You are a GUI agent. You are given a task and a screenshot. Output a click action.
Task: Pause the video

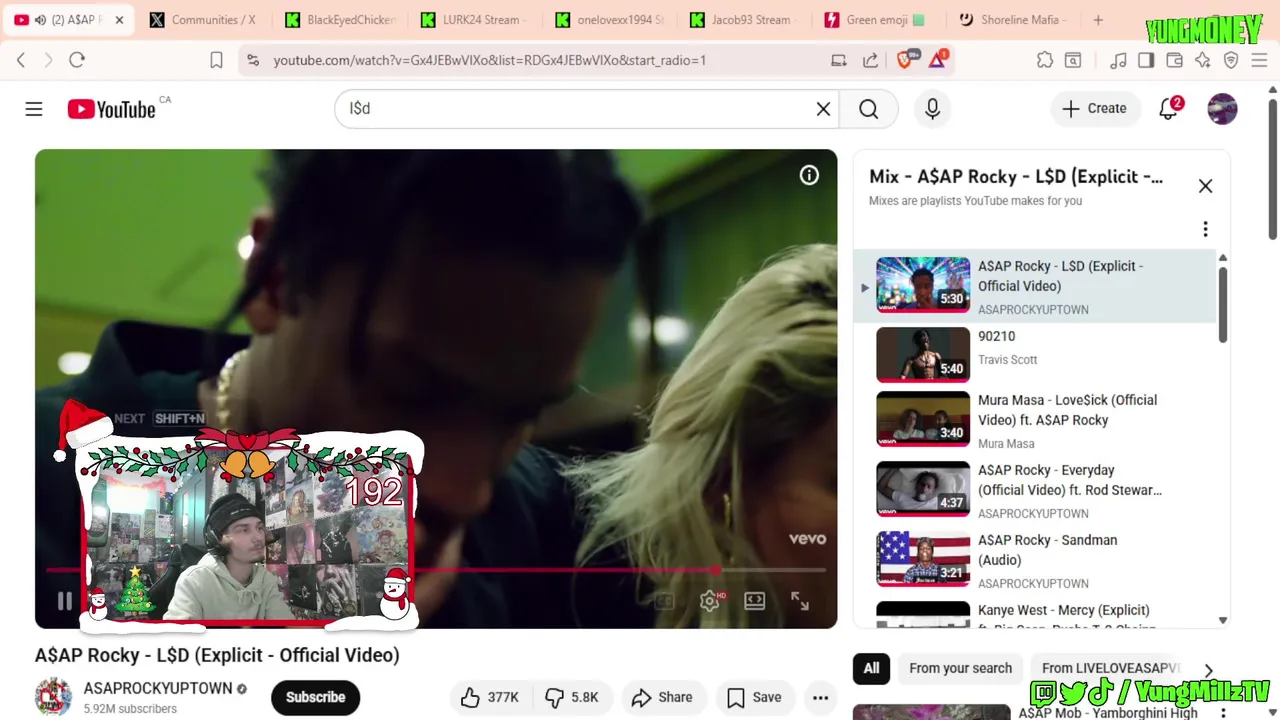[x=65, y=601]
